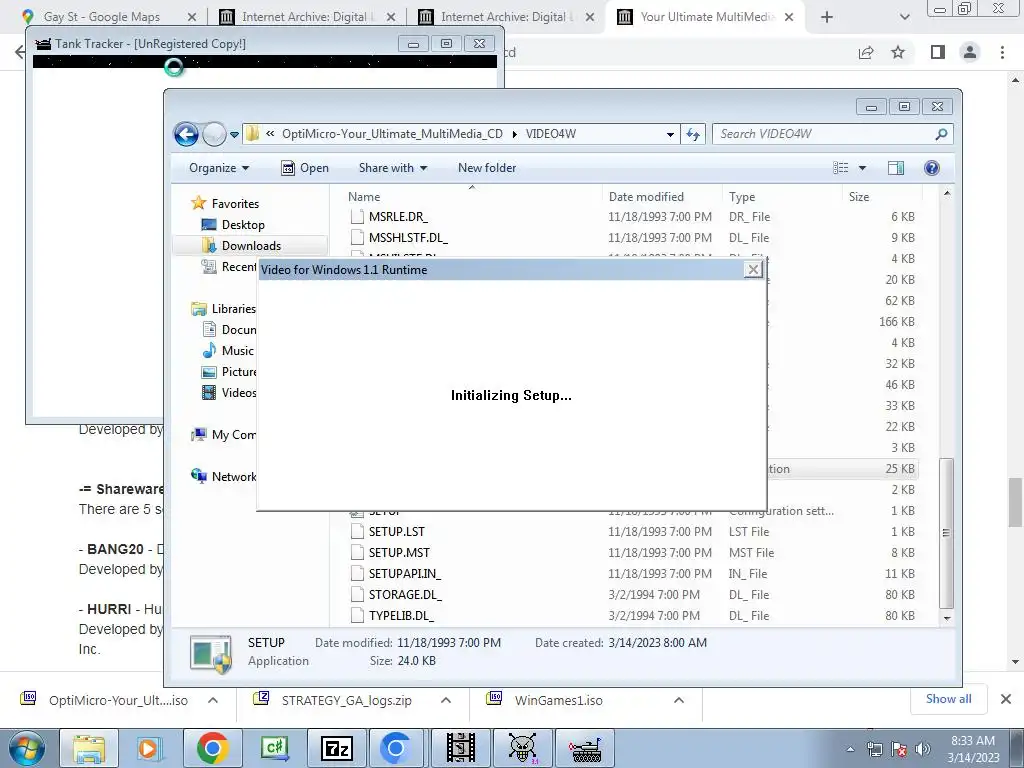Open the Share with dropdown
Viewport: 1024px width, 768px height.
[392, 168]
